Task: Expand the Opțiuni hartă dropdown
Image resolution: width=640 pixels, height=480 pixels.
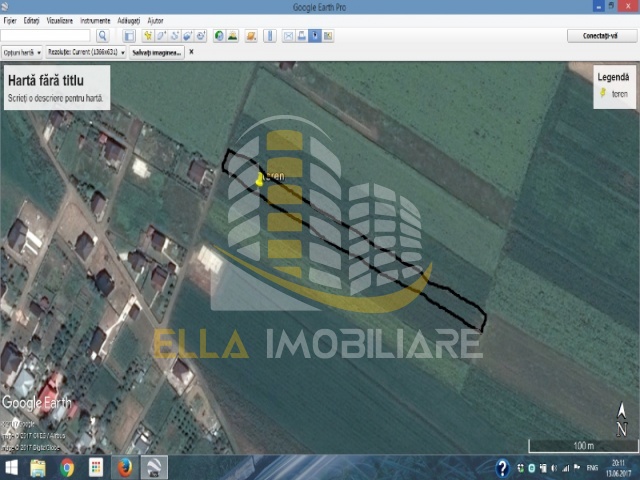Action: [x=22, y=52]
